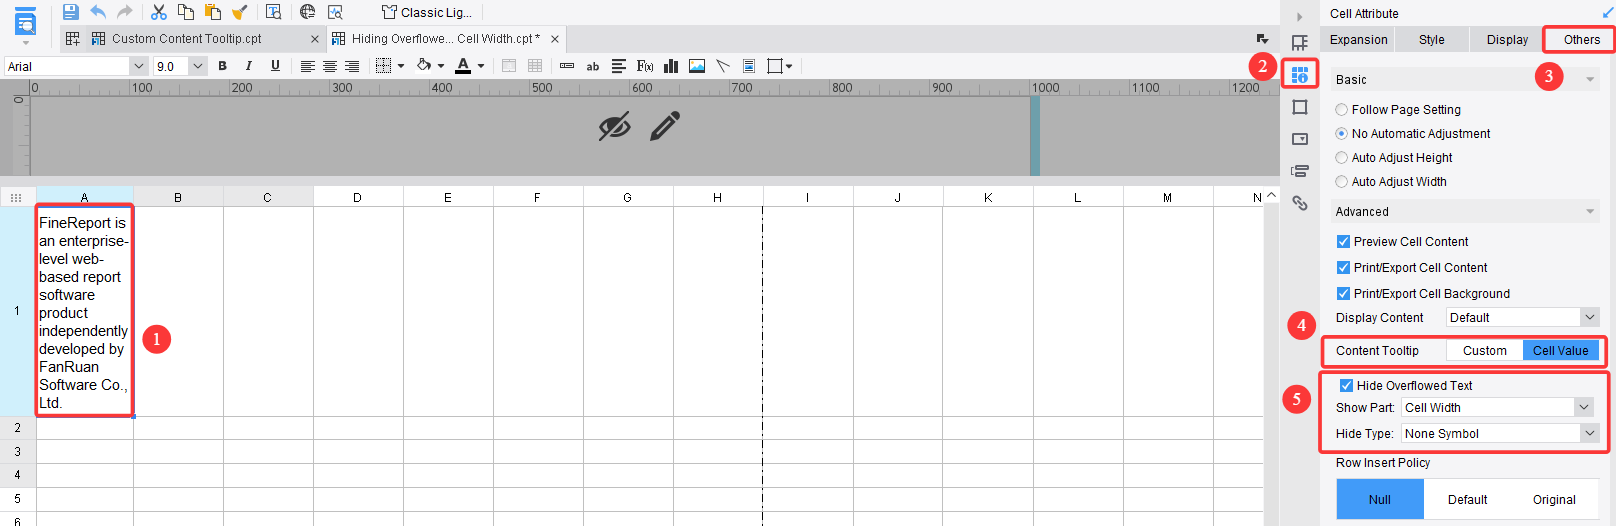Click the eye-slash hide icon in header area
The width and height of the screenshot is (1616, 526).
(614, 126)
